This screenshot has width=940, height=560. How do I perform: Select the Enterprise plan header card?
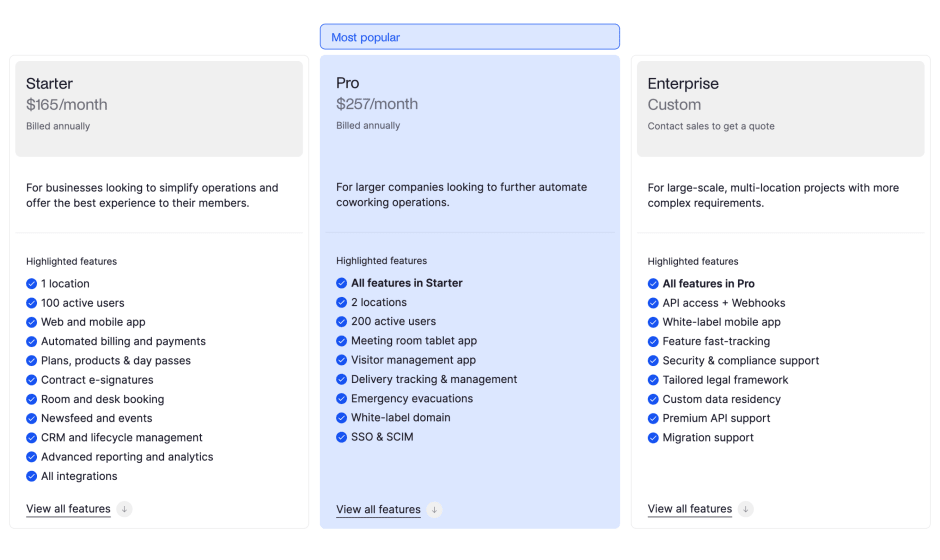coord(780,108)
